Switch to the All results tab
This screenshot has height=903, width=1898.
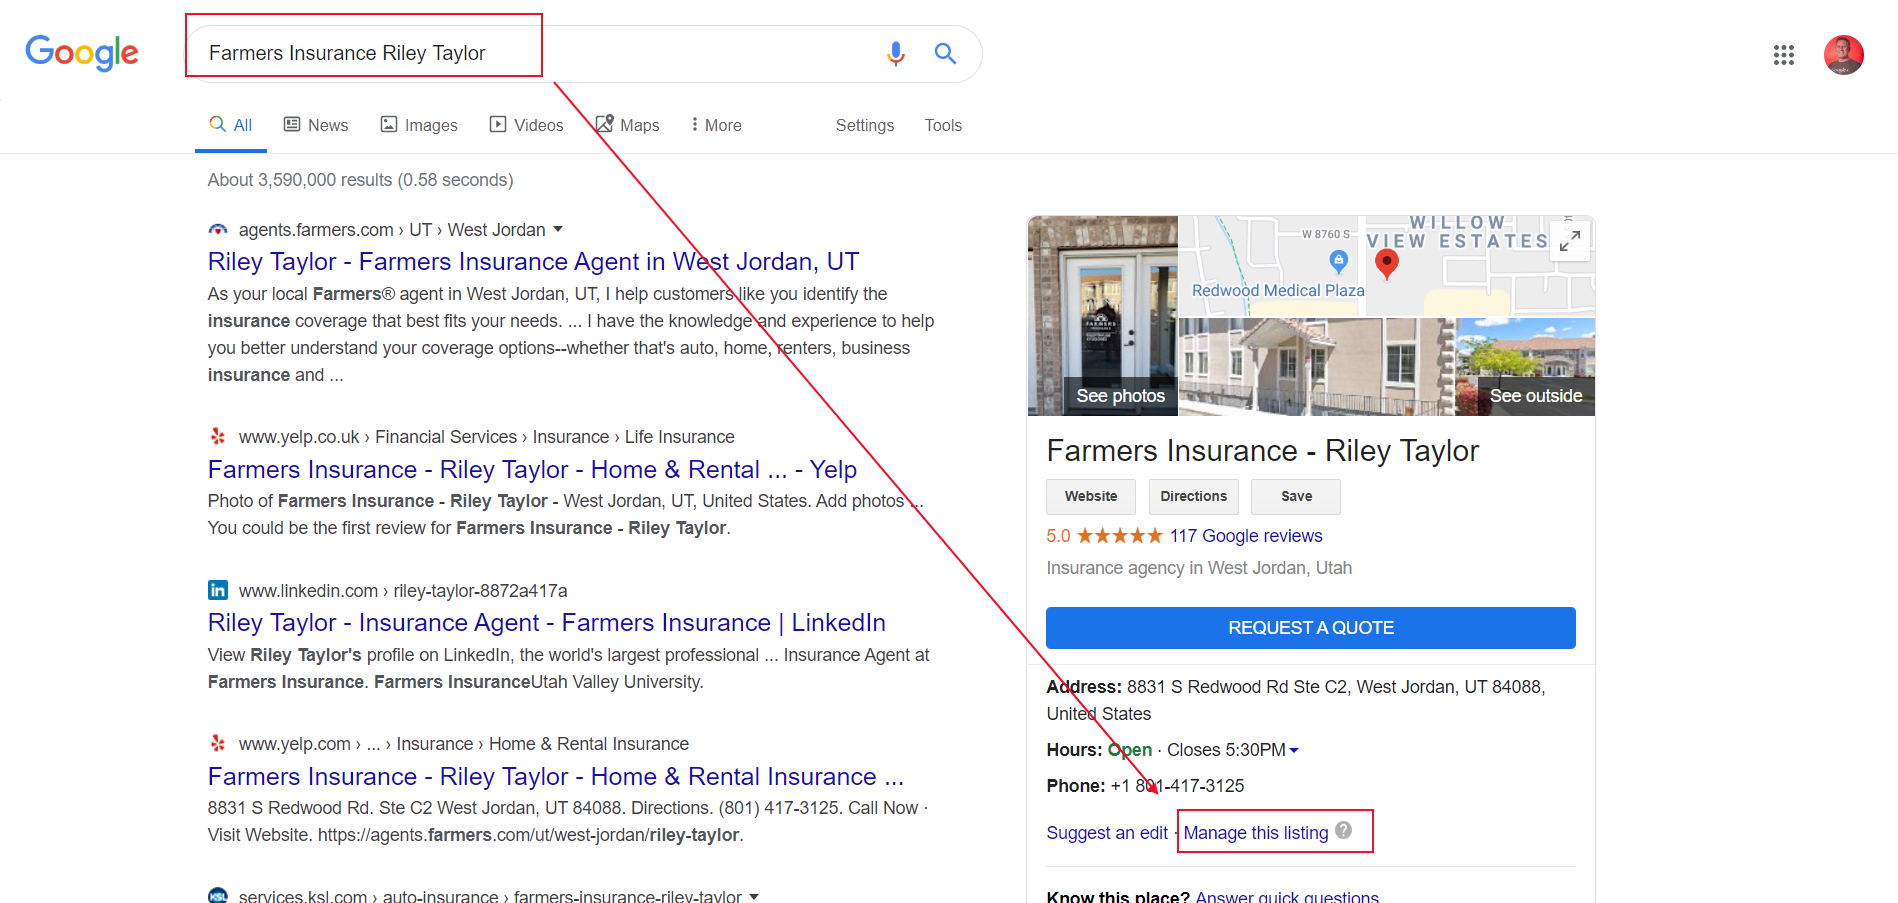pyautogui.click(x=231, y=125)
